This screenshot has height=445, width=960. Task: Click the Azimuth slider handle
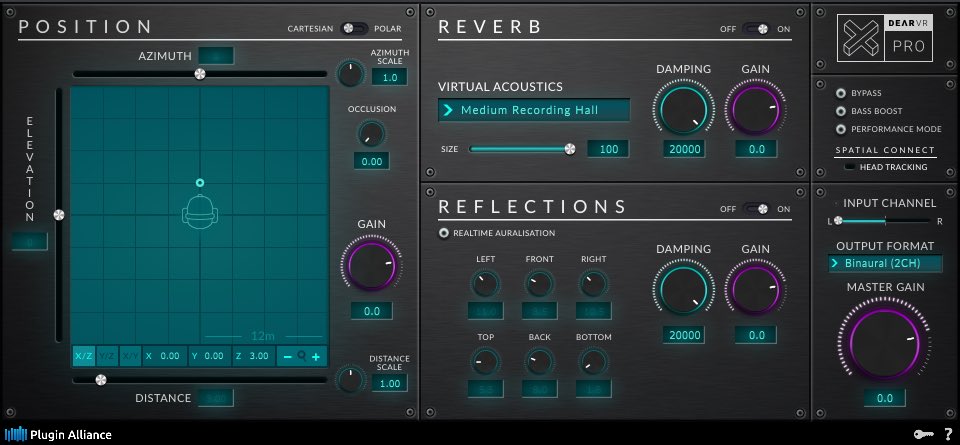click(x=200, y=74)
